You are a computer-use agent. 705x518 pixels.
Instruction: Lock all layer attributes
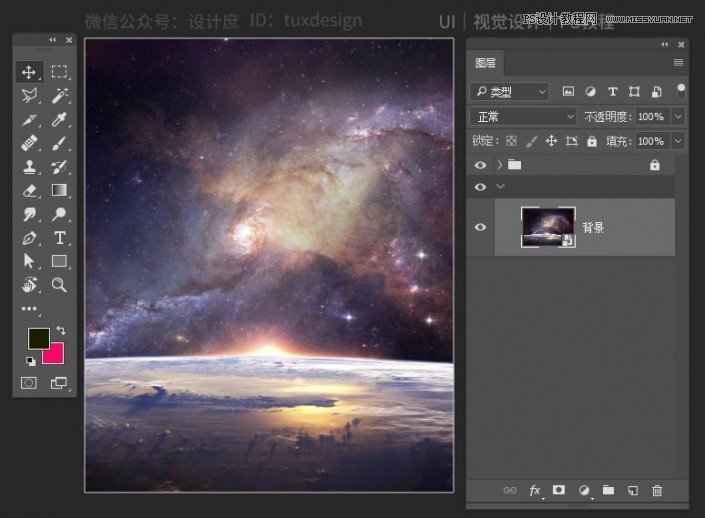[x=592, y=141]
